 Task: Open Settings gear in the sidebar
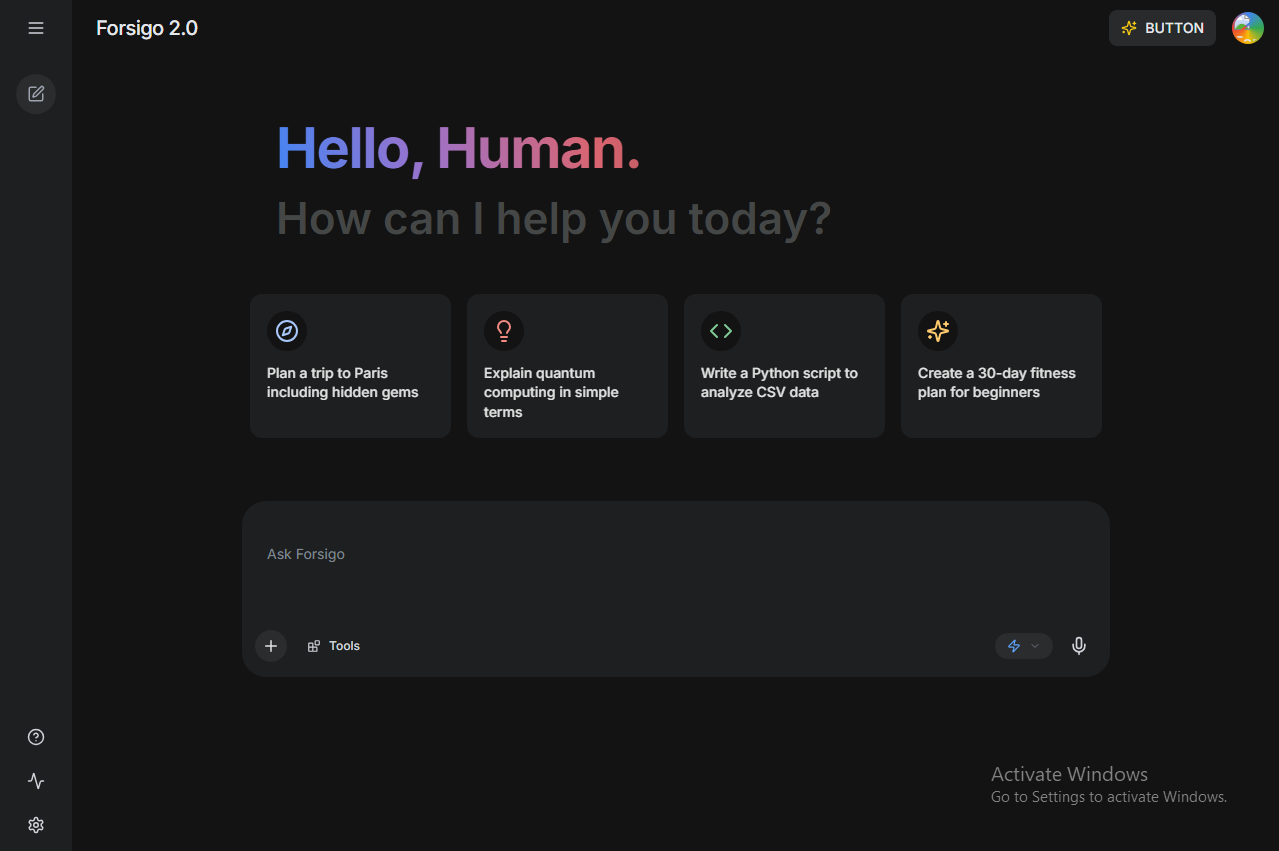(x=36, y=825)
